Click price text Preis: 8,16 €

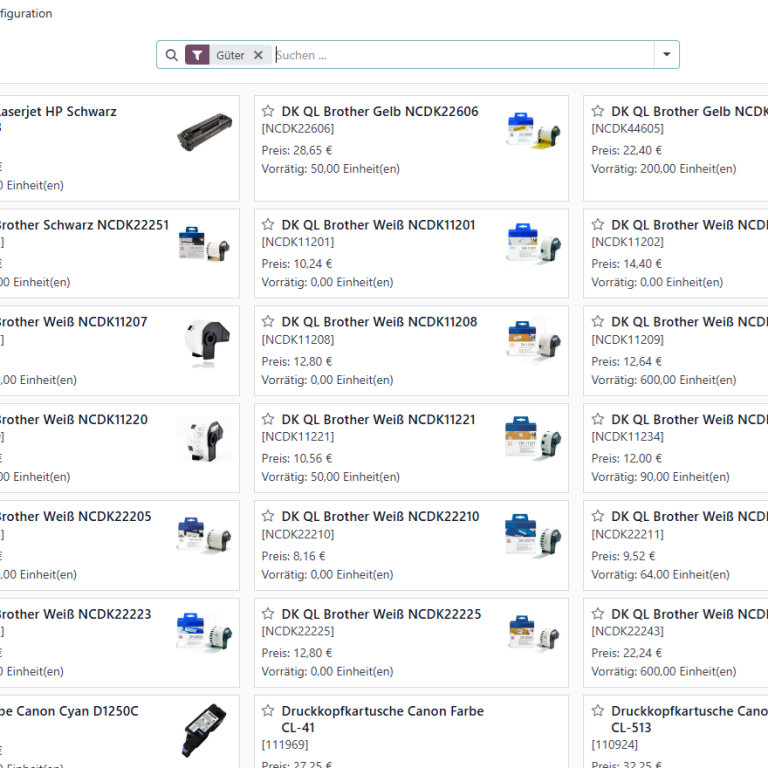293,556
